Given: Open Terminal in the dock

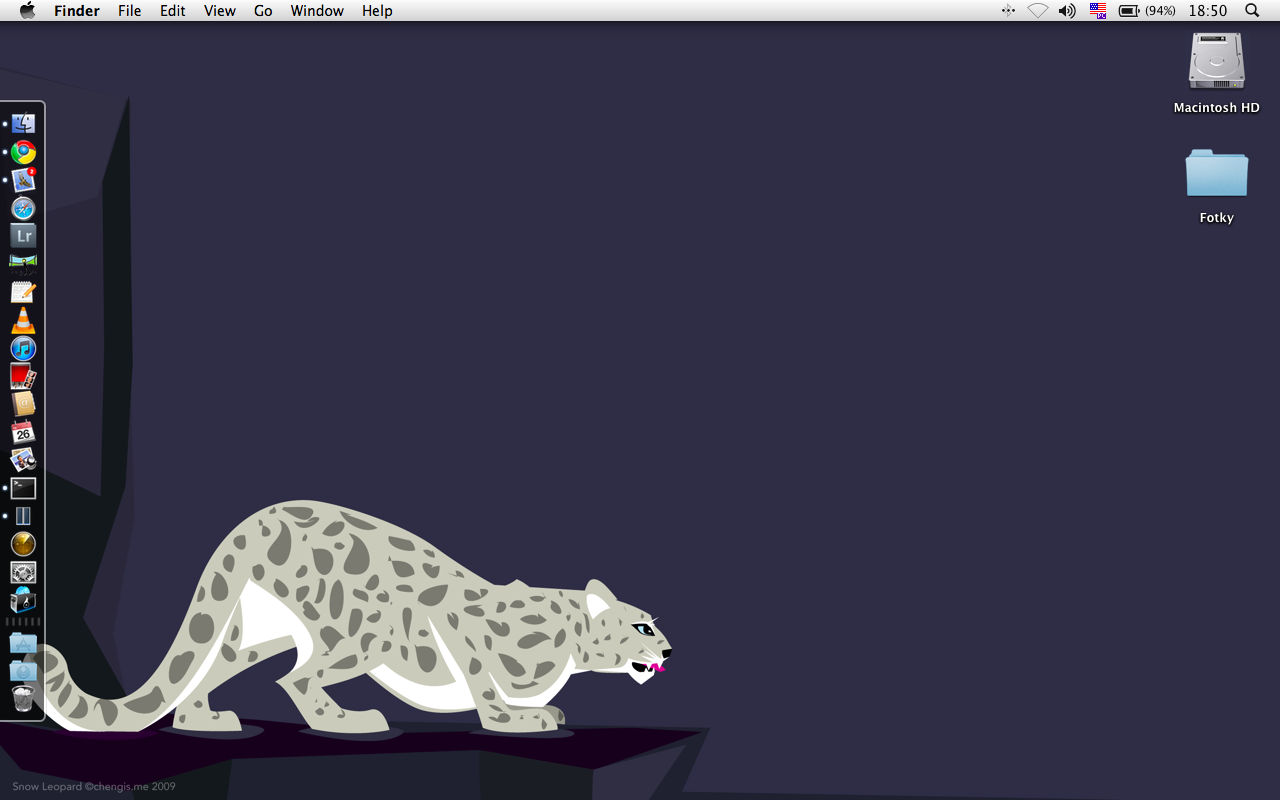Looking at the screenshot, I should (x=23, y=488).
